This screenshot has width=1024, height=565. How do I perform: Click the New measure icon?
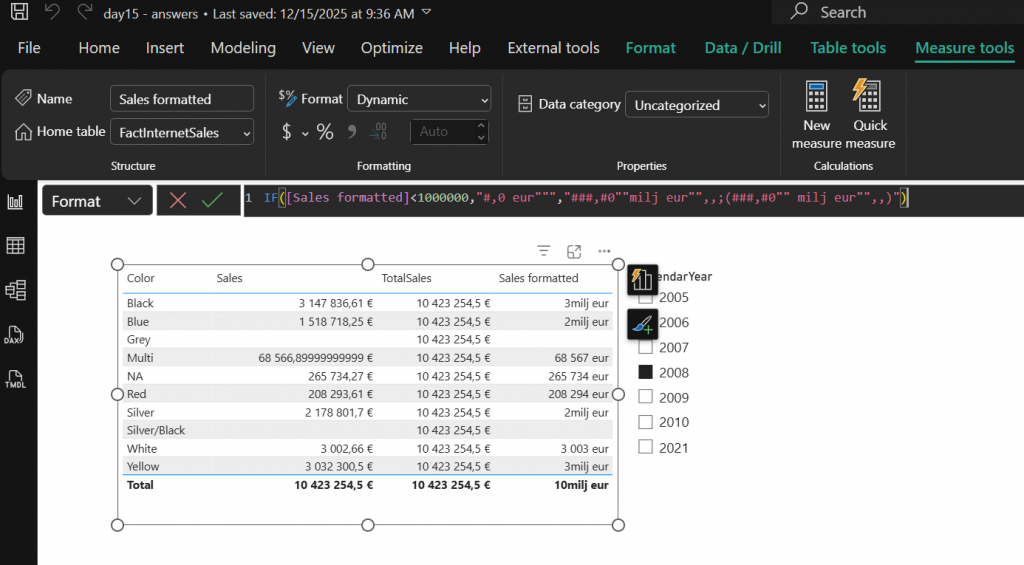pyautogui.click(x=816, y=115)
